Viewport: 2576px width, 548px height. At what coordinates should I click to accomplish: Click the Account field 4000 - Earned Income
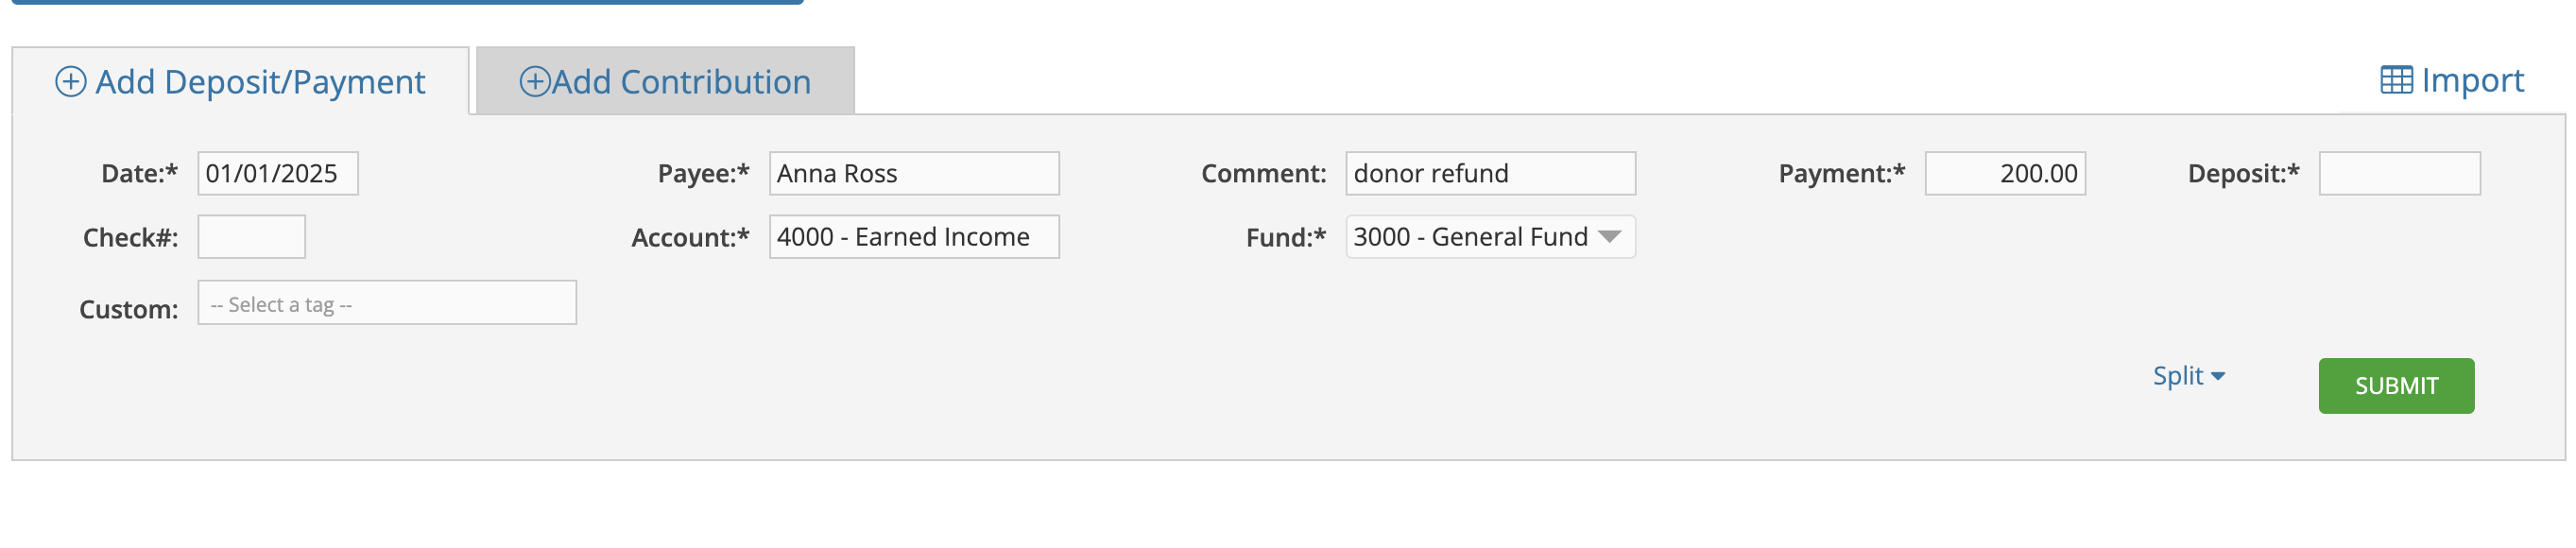tap(914, 237)
